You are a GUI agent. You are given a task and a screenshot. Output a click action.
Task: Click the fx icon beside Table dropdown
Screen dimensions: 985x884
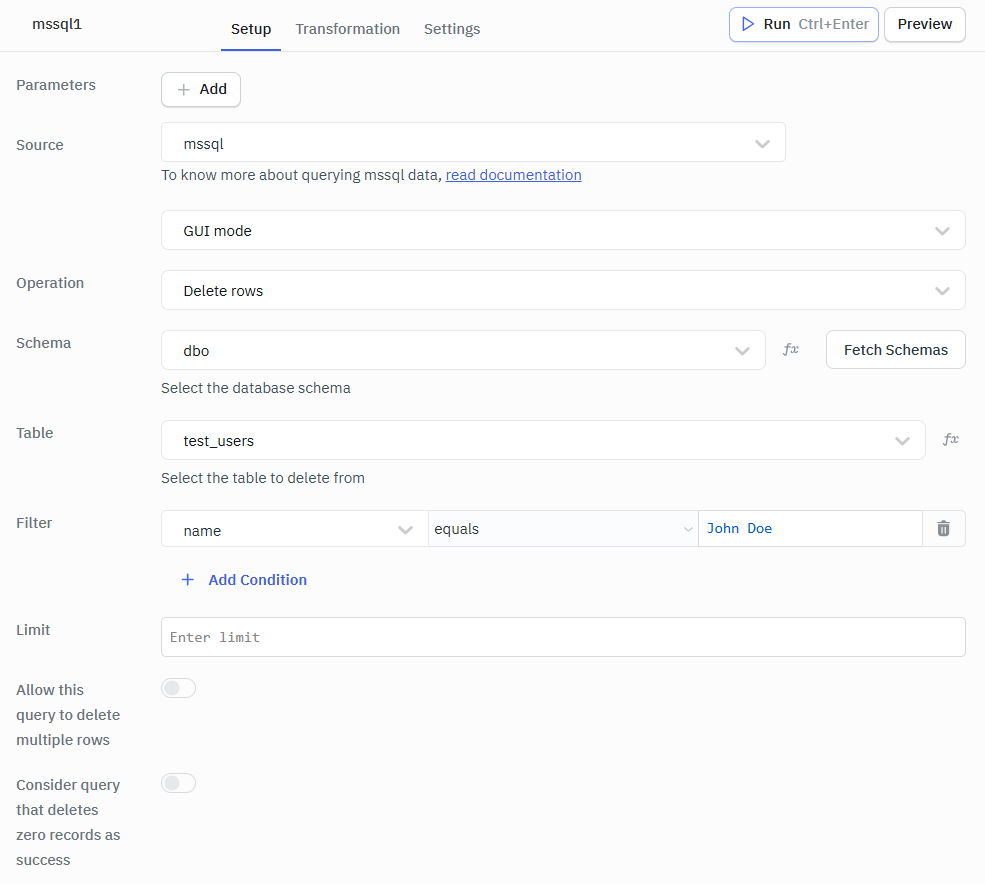click(x=950, y=439)
